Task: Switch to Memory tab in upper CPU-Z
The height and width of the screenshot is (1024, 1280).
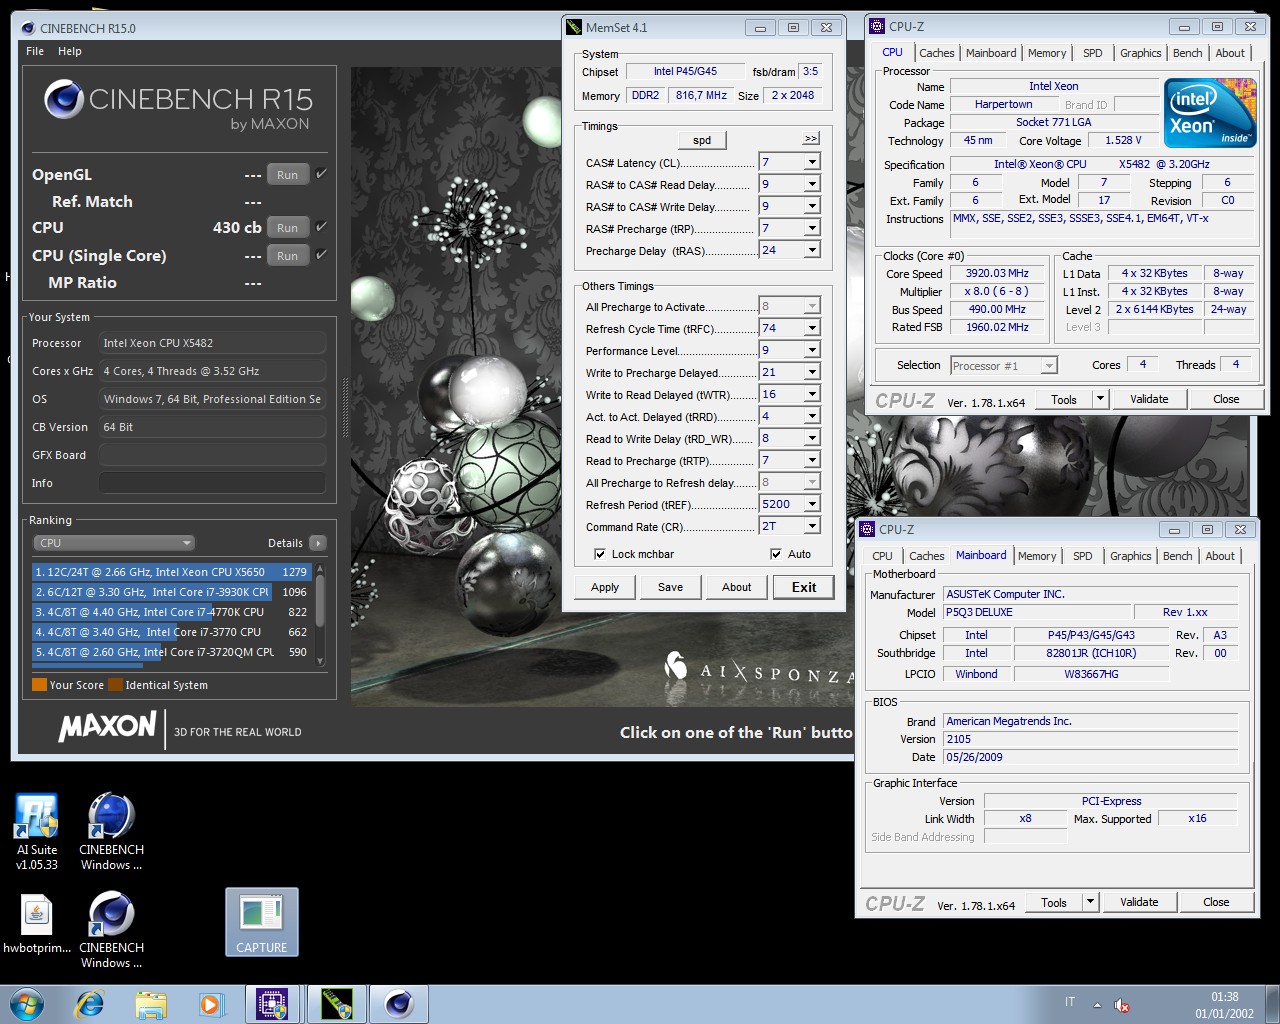Action: click(x=1047, y=53)
